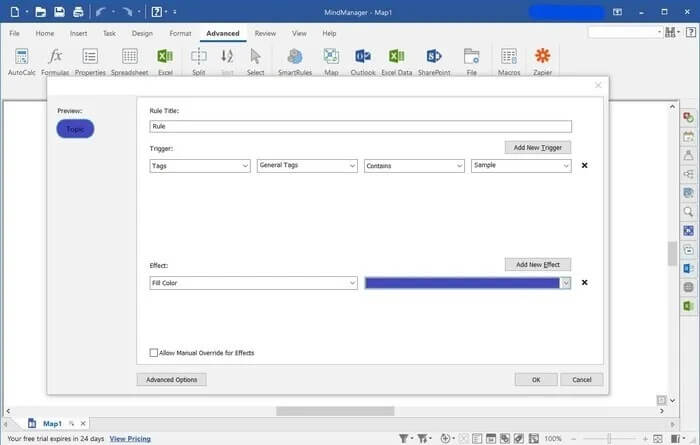700x445 pixels.
Task: Switch to the Insert tab
Action: (79, 33)
